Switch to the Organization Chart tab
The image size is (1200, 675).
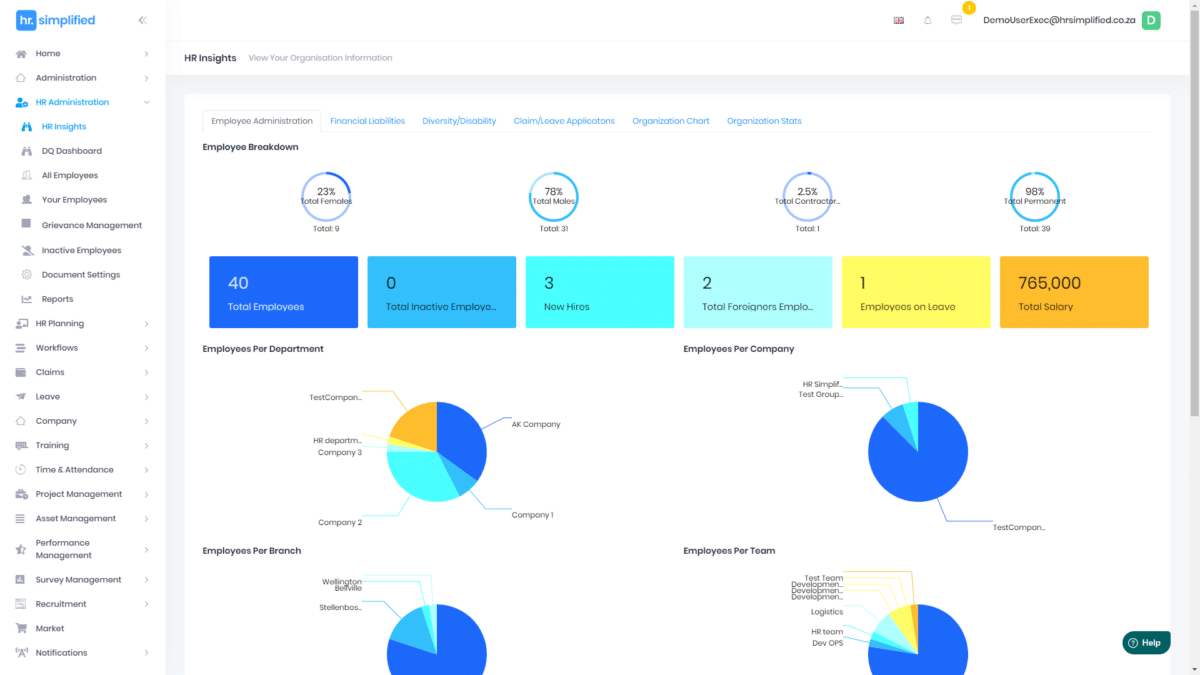tap(671, 121)
